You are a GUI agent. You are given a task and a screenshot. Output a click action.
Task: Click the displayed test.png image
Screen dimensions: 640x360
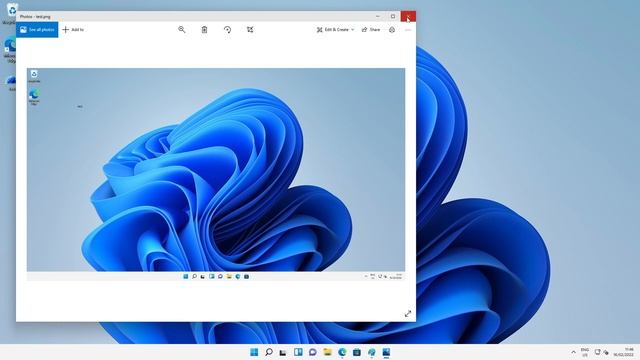coord(216,174)
